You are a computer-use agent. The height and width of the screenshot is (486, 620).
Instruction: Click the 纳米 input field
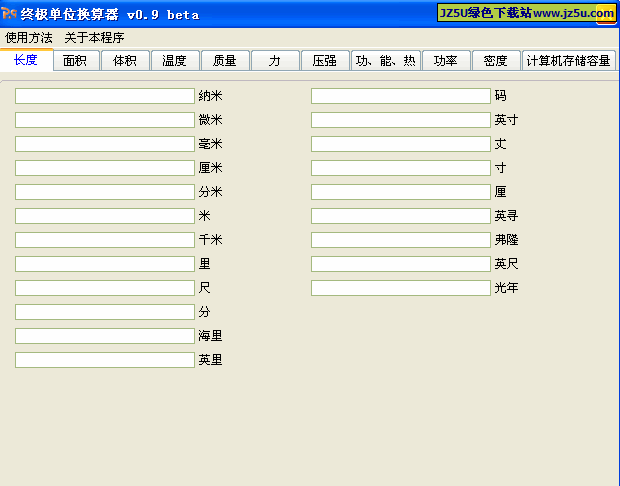point(105,96)
